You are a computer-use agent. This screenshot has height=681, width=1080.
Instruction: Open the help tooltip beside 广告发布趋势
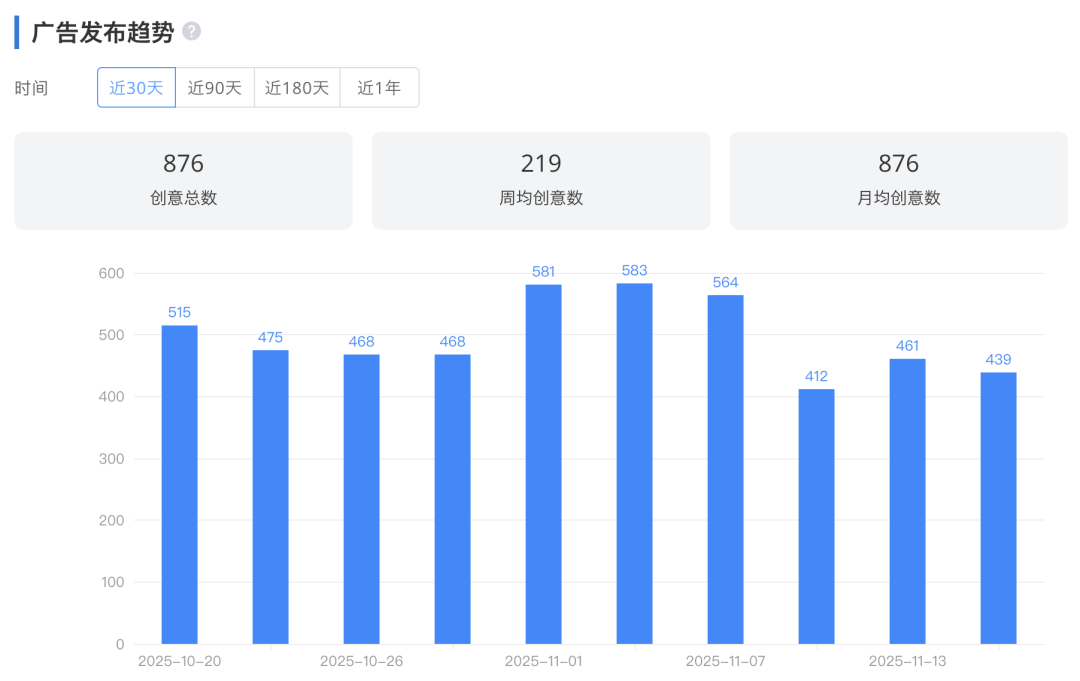[194, 30]
